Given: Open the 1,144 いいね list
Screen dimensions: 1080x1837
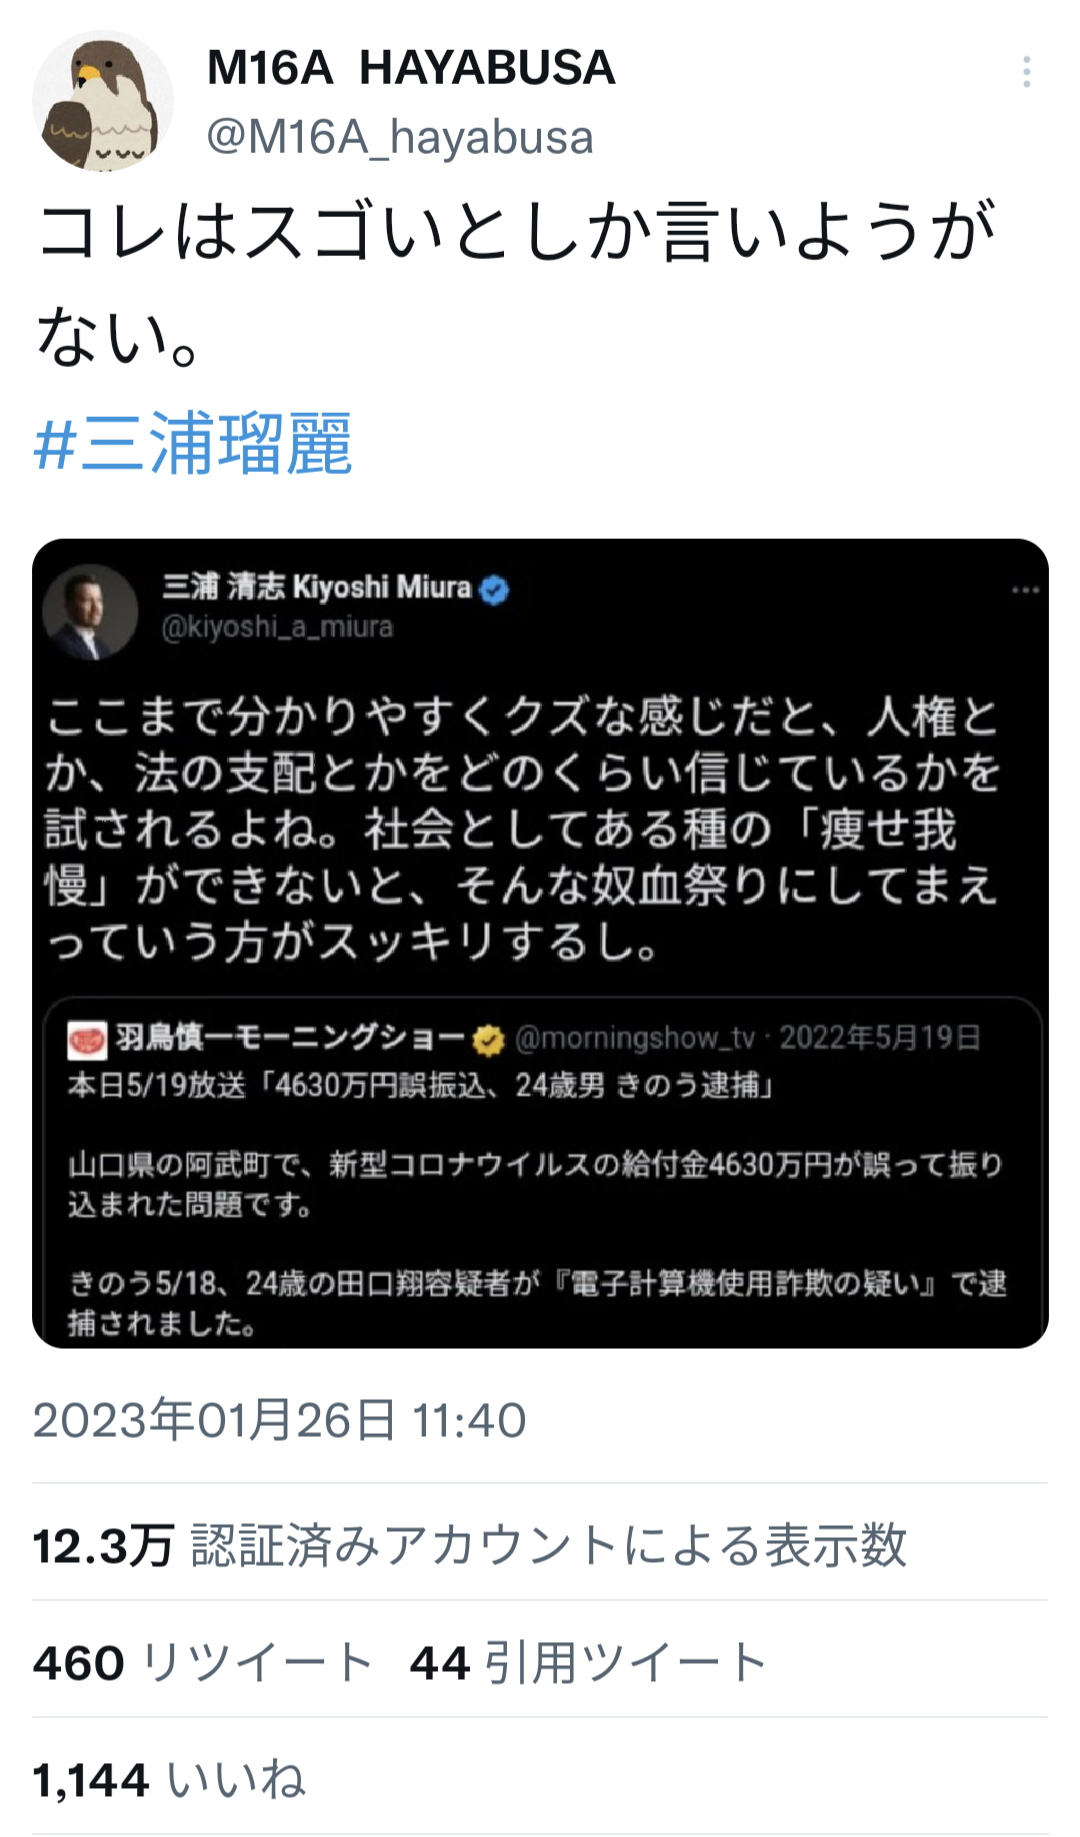Looking at the screenshot, I should [169, 1780].
